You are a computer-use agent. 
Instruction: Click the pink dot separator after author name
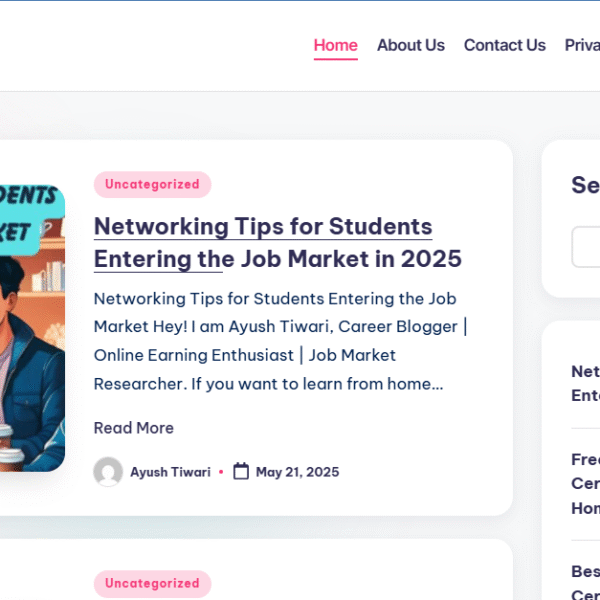[221, 472]
